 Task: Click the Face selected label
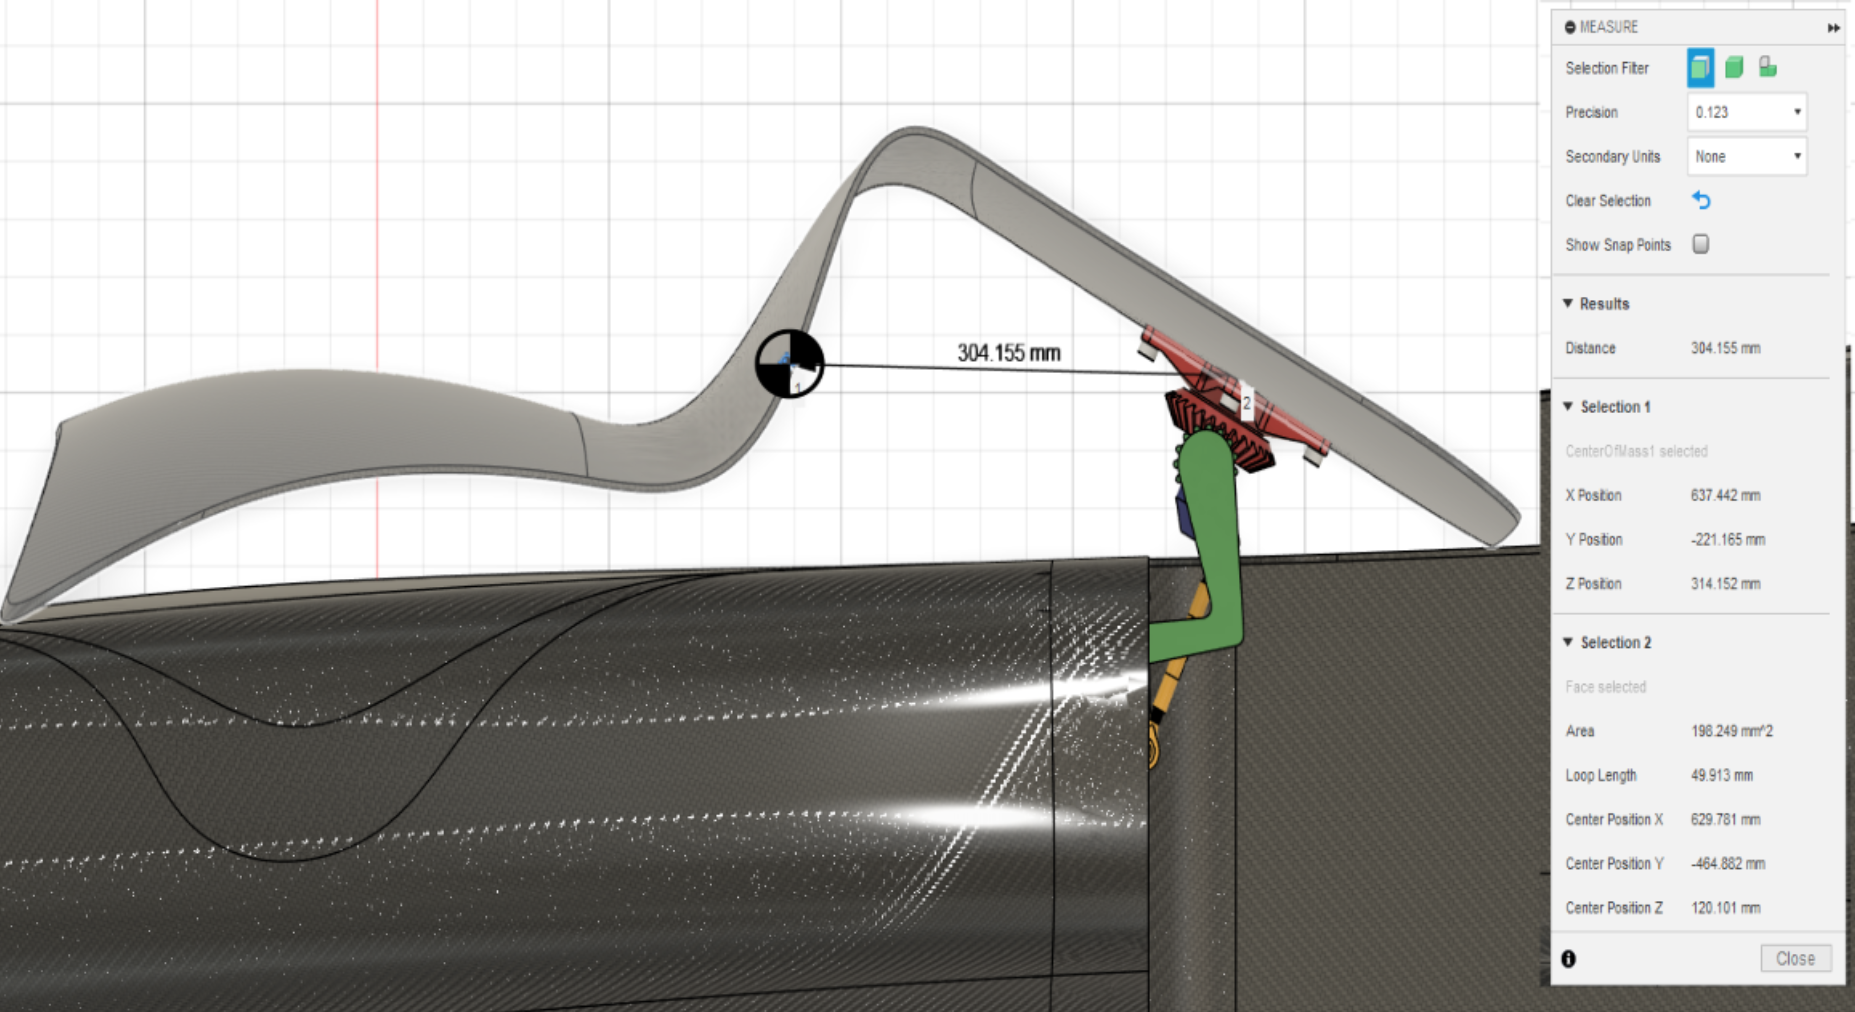click(1605, 687)
